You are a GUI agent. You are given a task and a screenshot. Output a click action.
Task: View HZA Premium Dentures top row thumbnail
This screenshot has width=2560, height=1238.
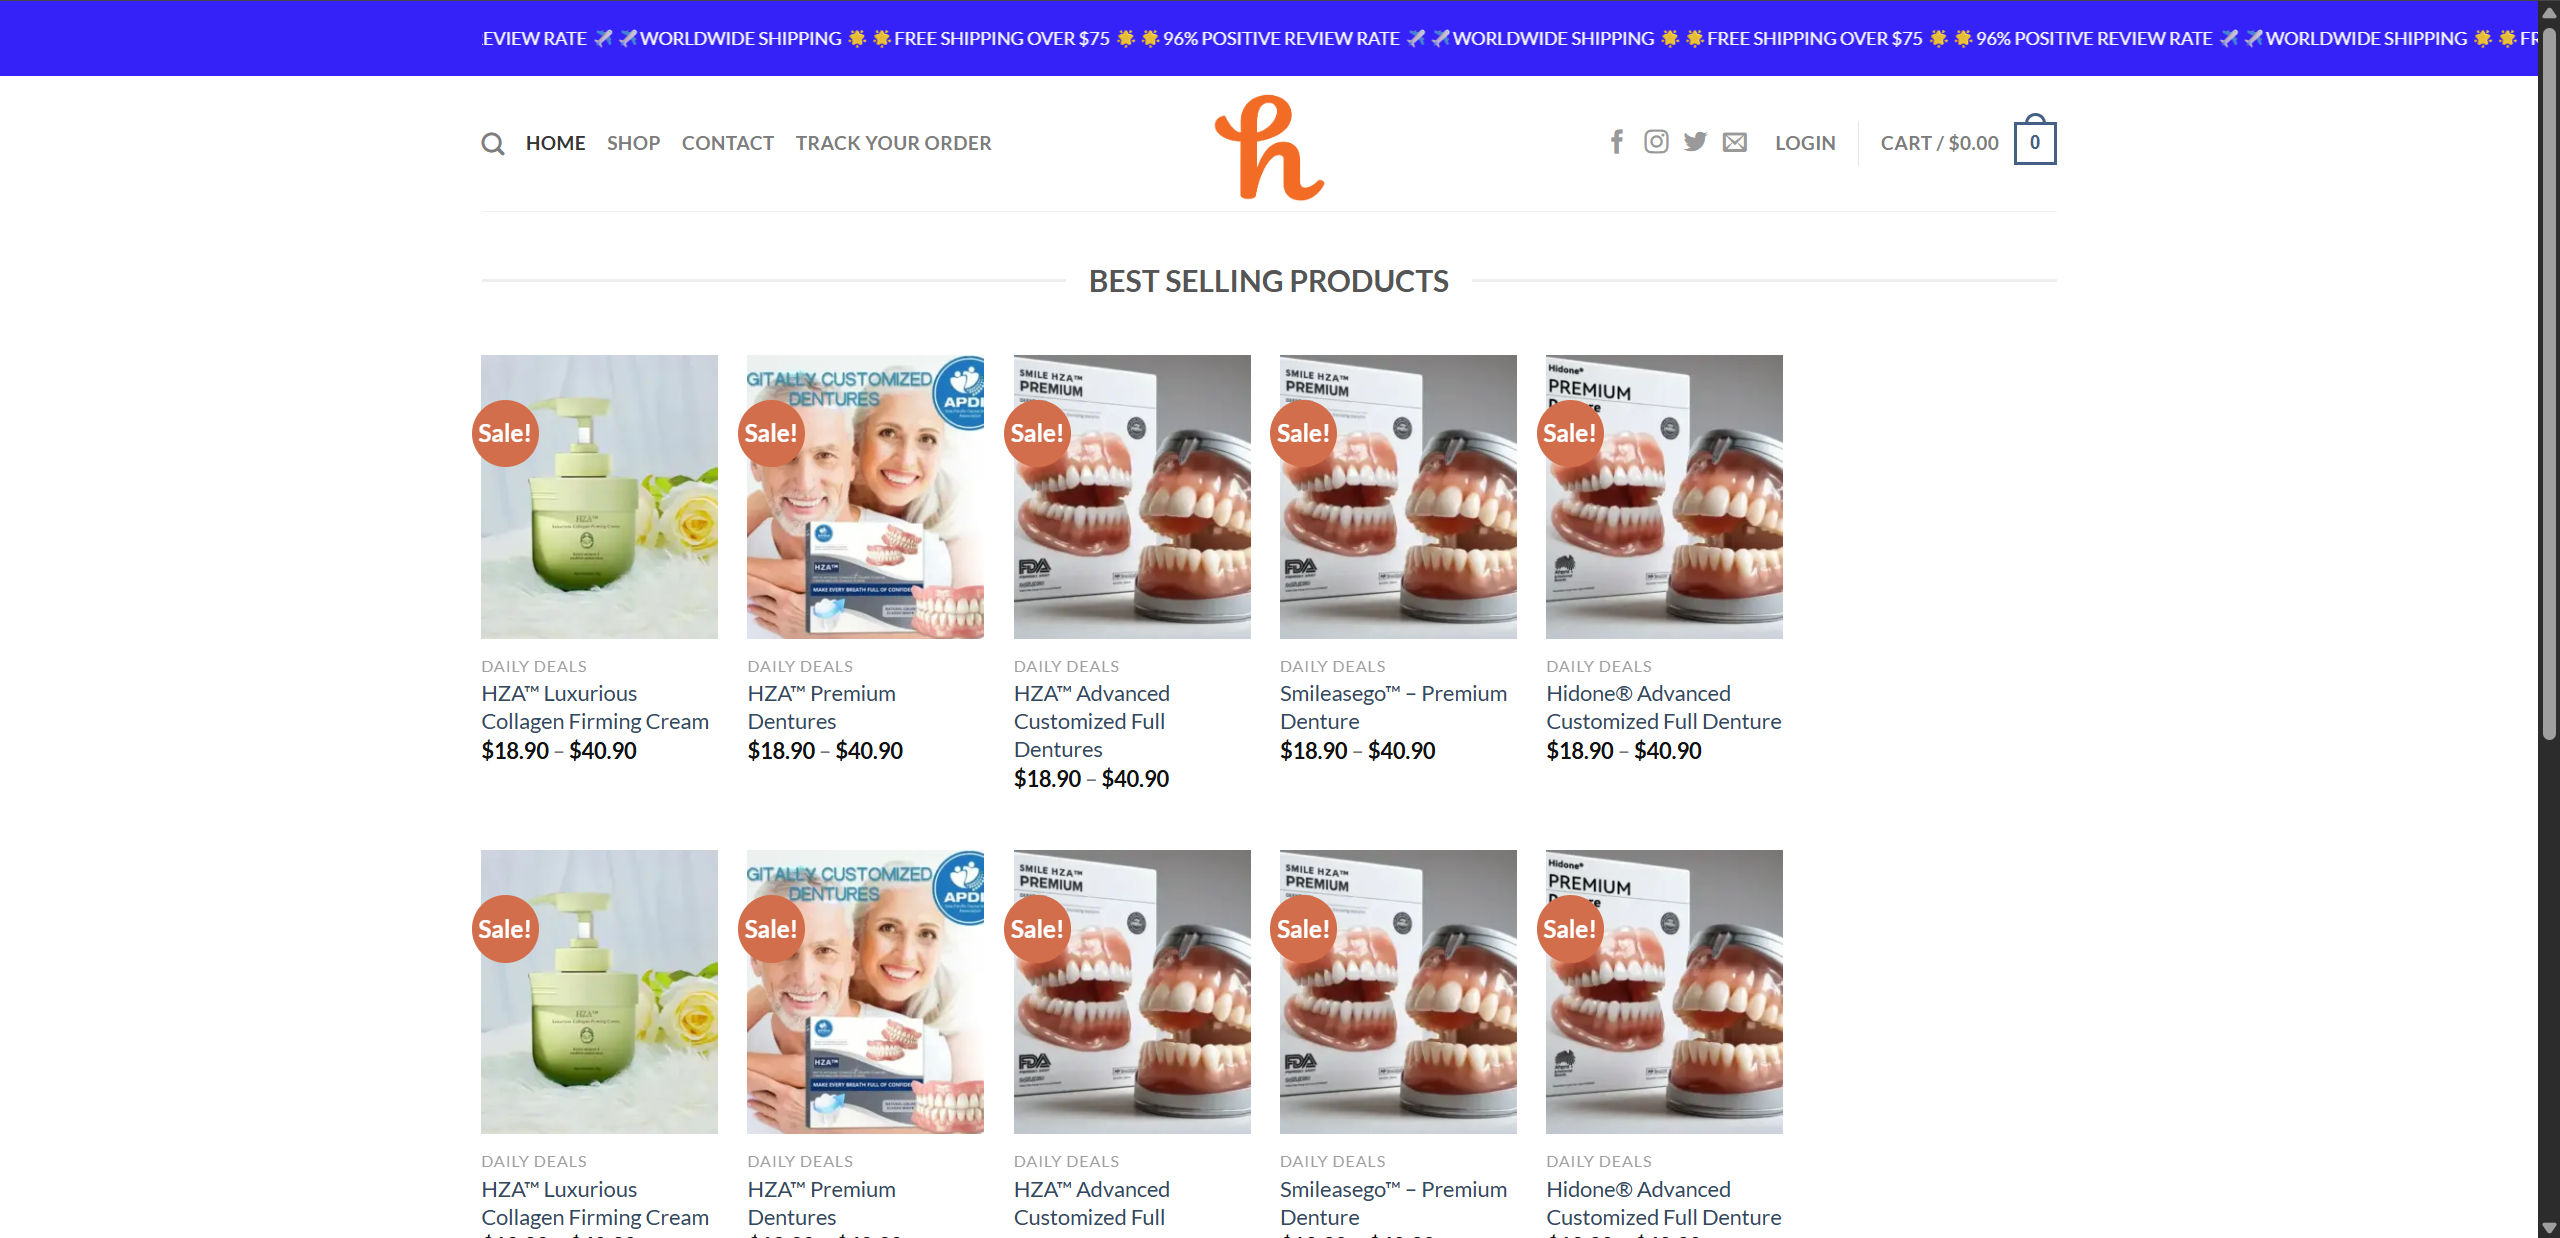click(x=865, y=497)
